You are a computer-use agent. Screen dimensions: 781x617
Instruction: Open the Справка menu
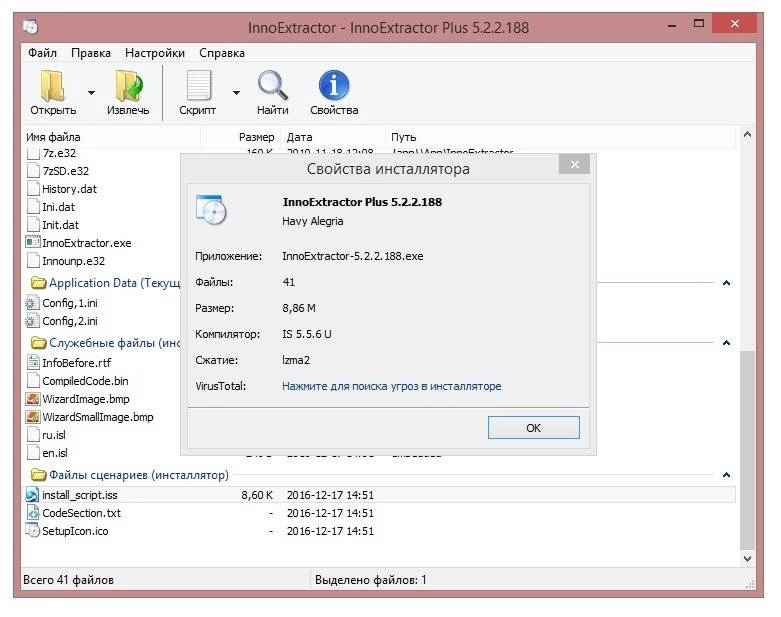point(222,53)
